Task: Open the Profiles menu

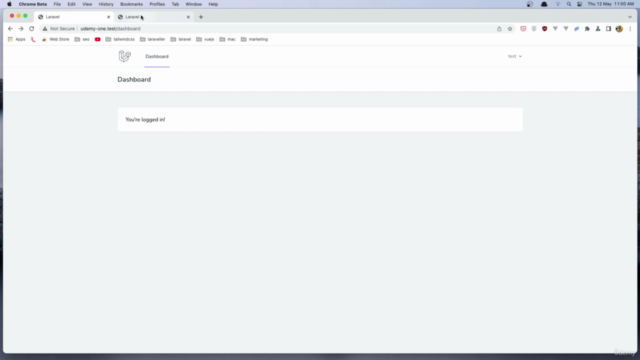Action: [157, 4]
